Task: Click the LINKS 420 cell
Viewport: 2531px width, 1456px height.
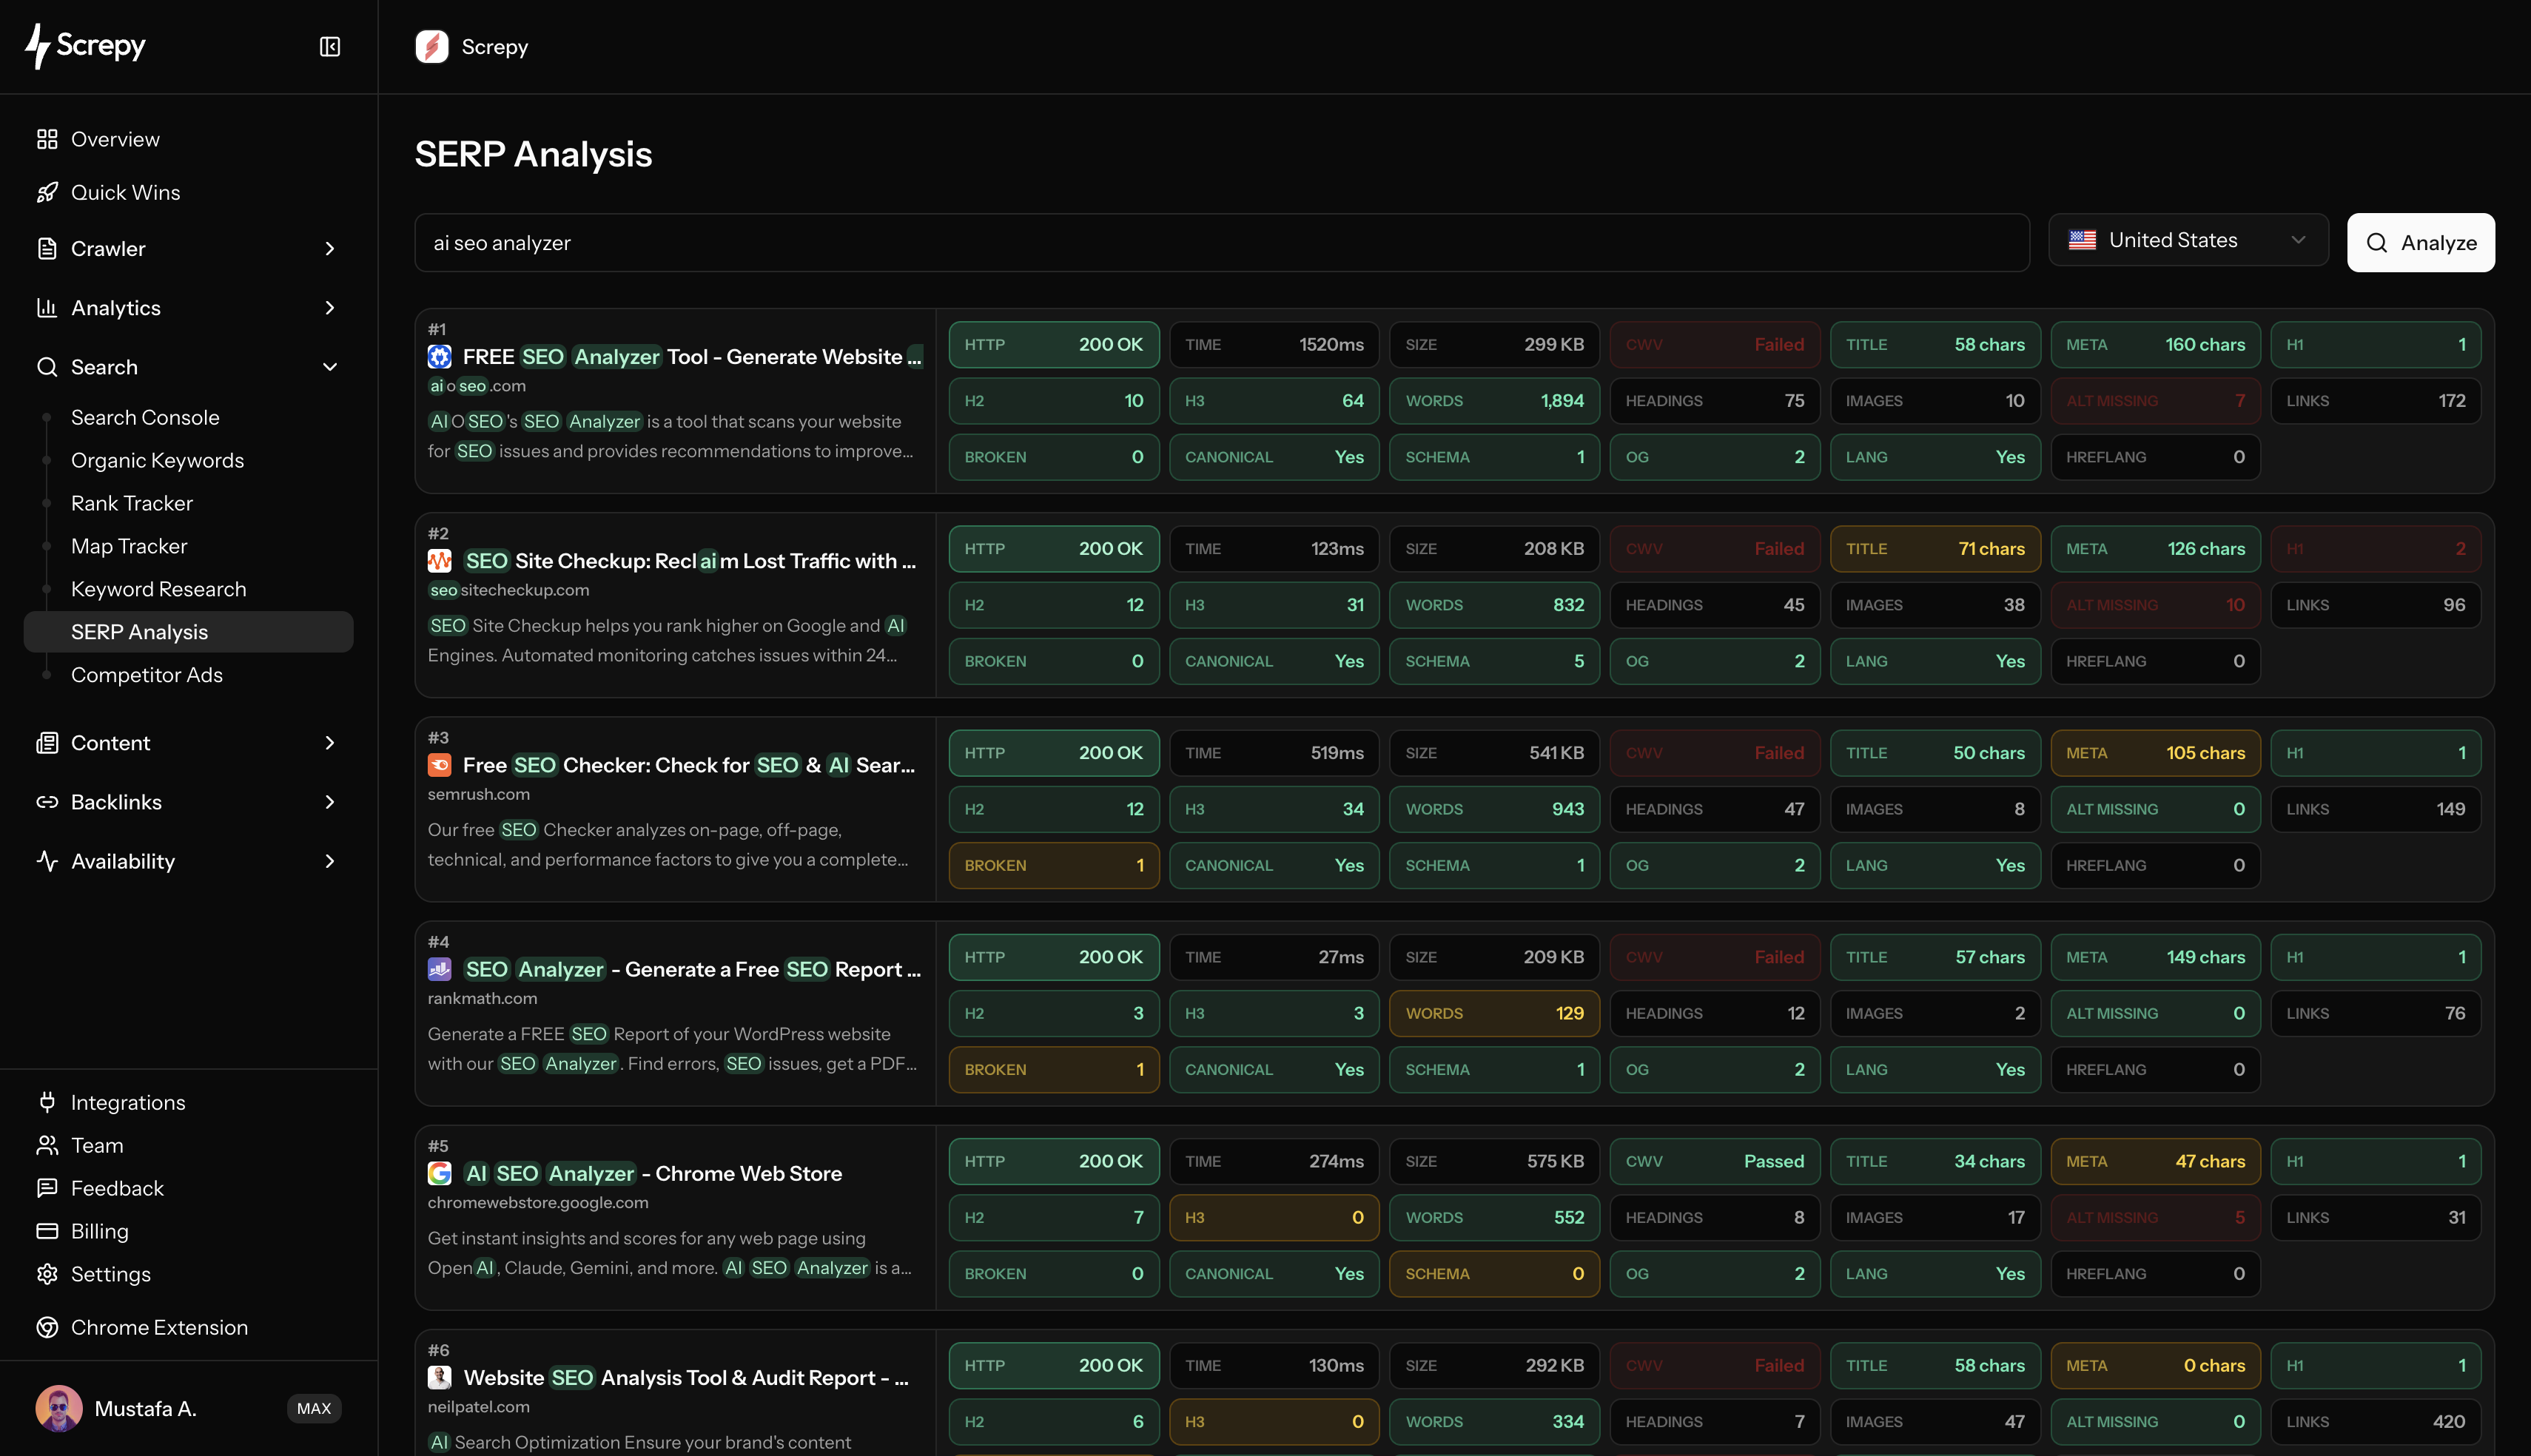Action: pos(2375,1421)
